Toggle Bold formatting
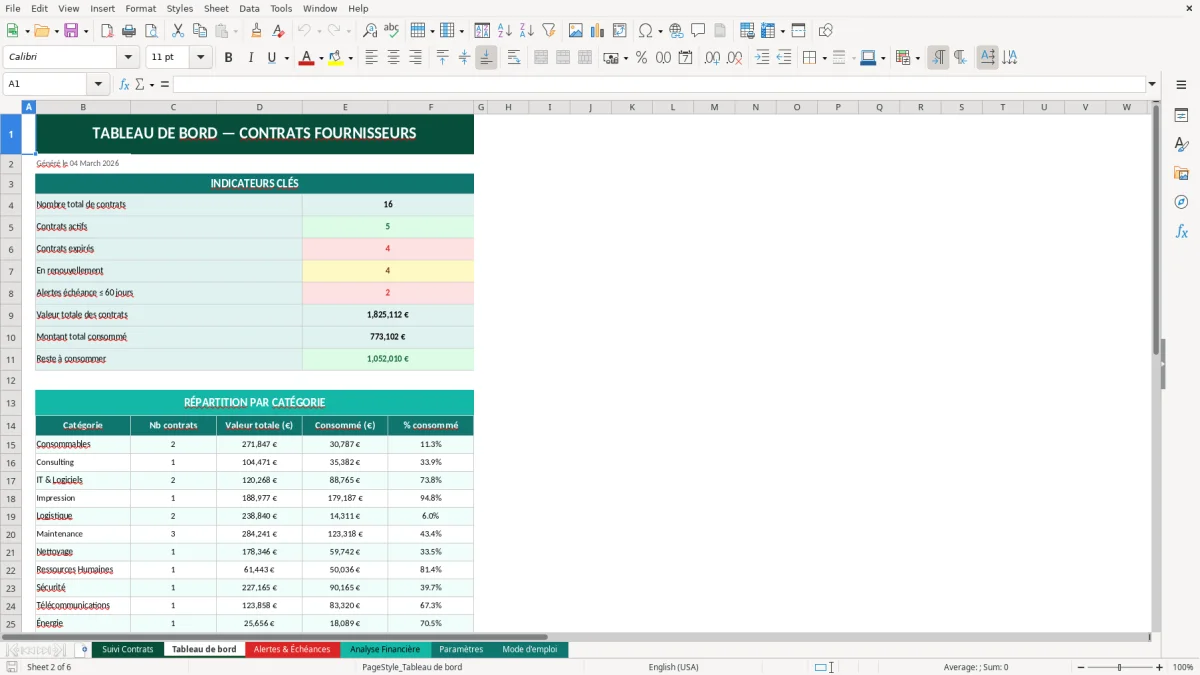Screen dimensions: 1200x675 (228, 58)
